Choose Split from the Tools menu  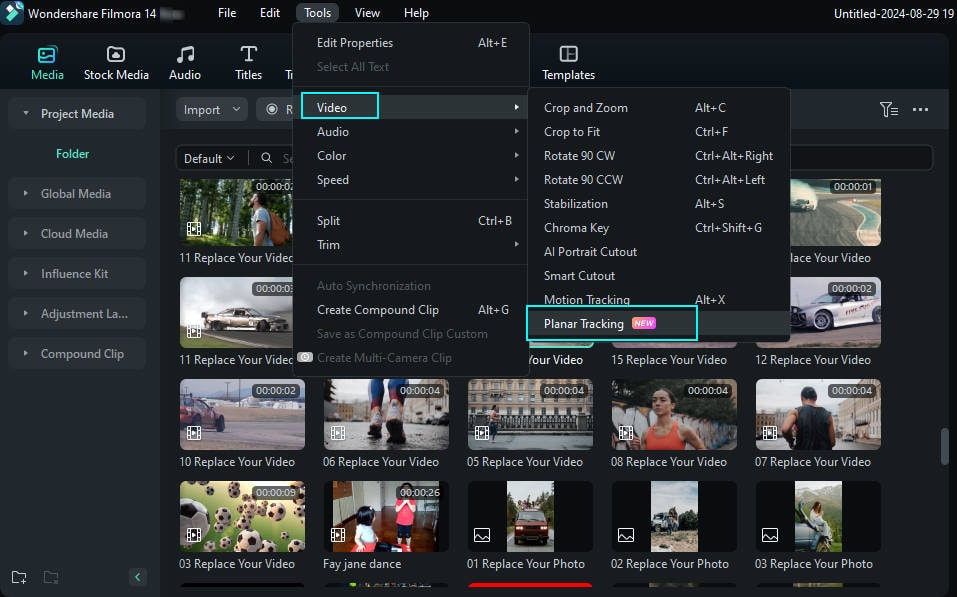(x=411, y=220)
